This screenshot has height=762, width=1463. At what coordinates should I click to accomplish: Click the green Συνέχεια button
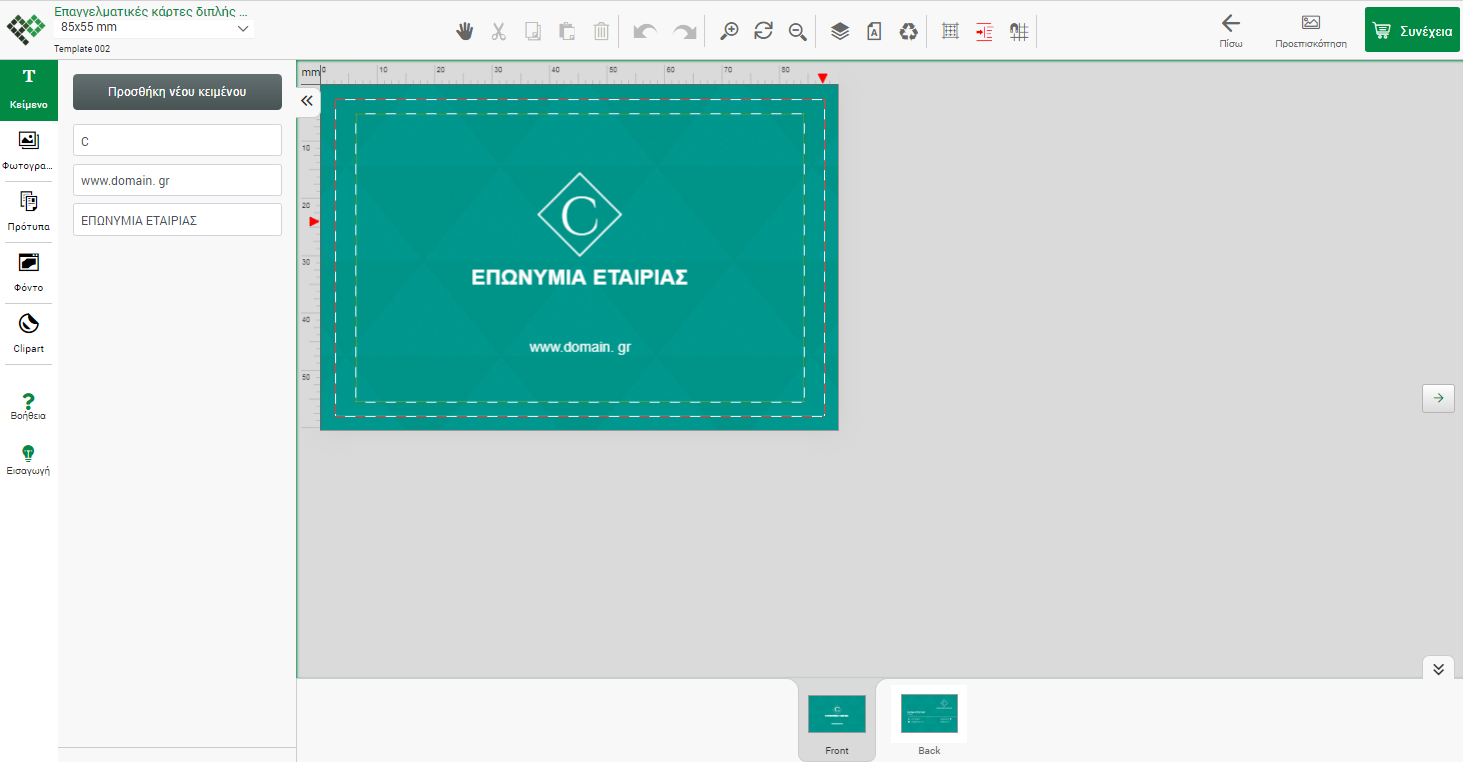[1412, 31]
